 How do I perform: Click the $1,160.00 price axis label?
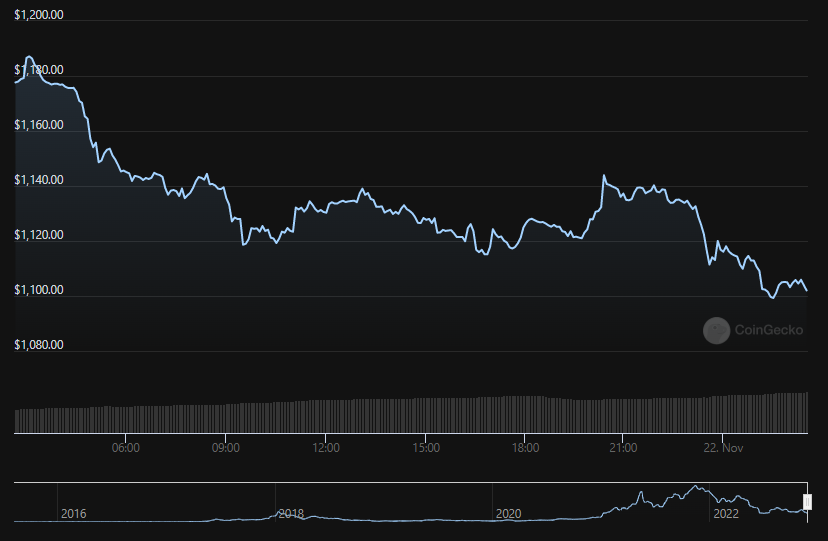click(x=39, y=125)
